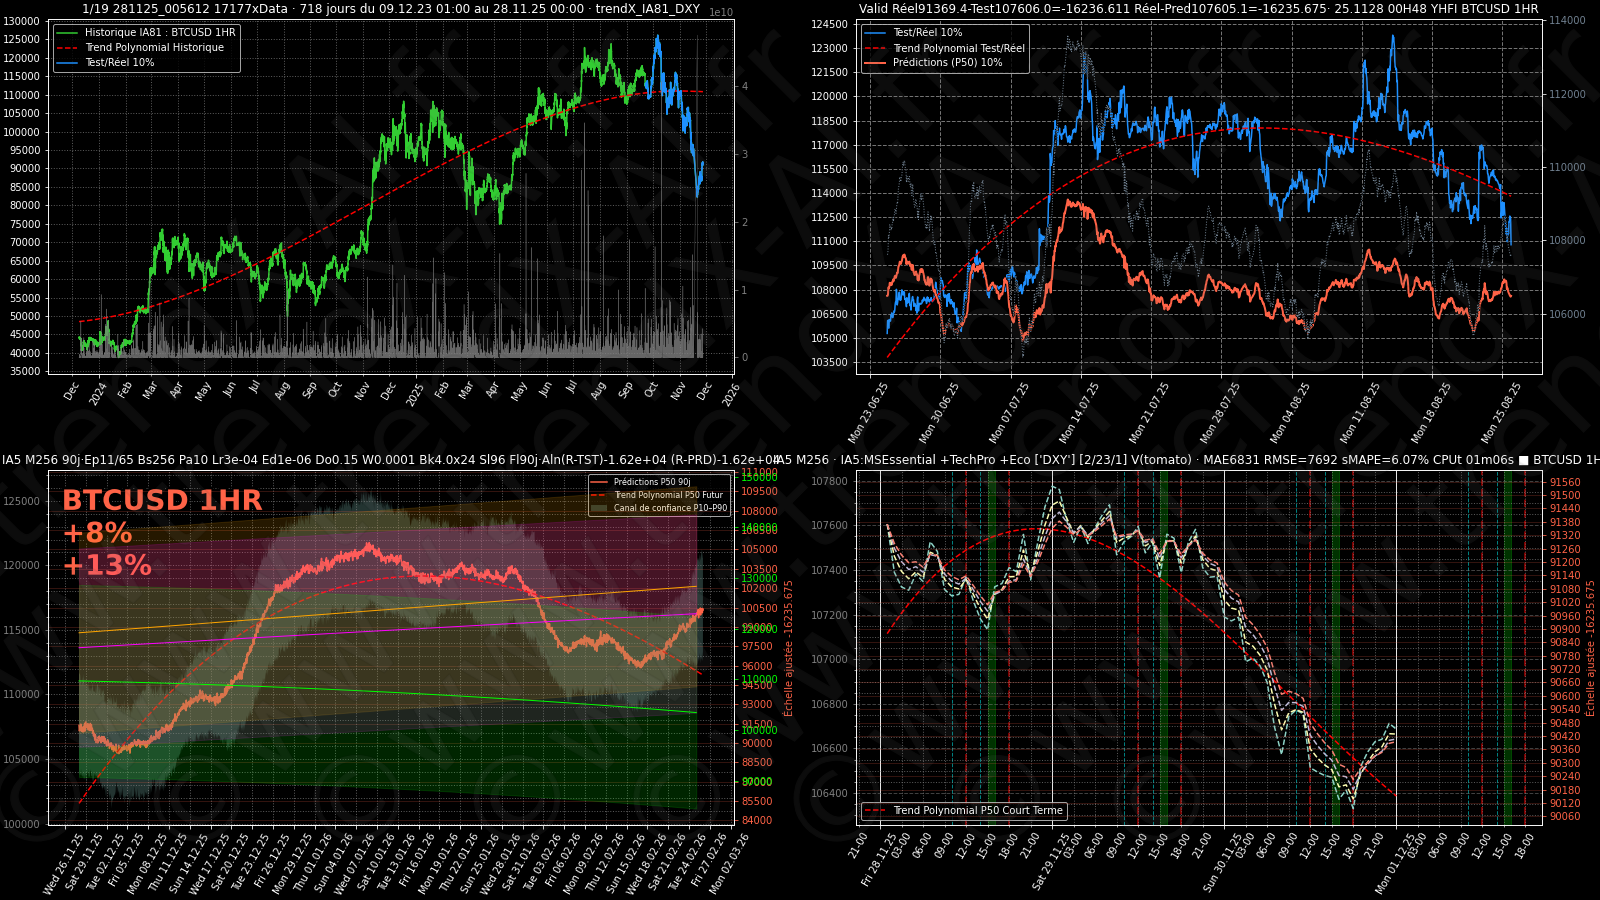Click the trendX_IA81_DXY chart title
Screen dimensions: 1600x900
click(390, 9)
